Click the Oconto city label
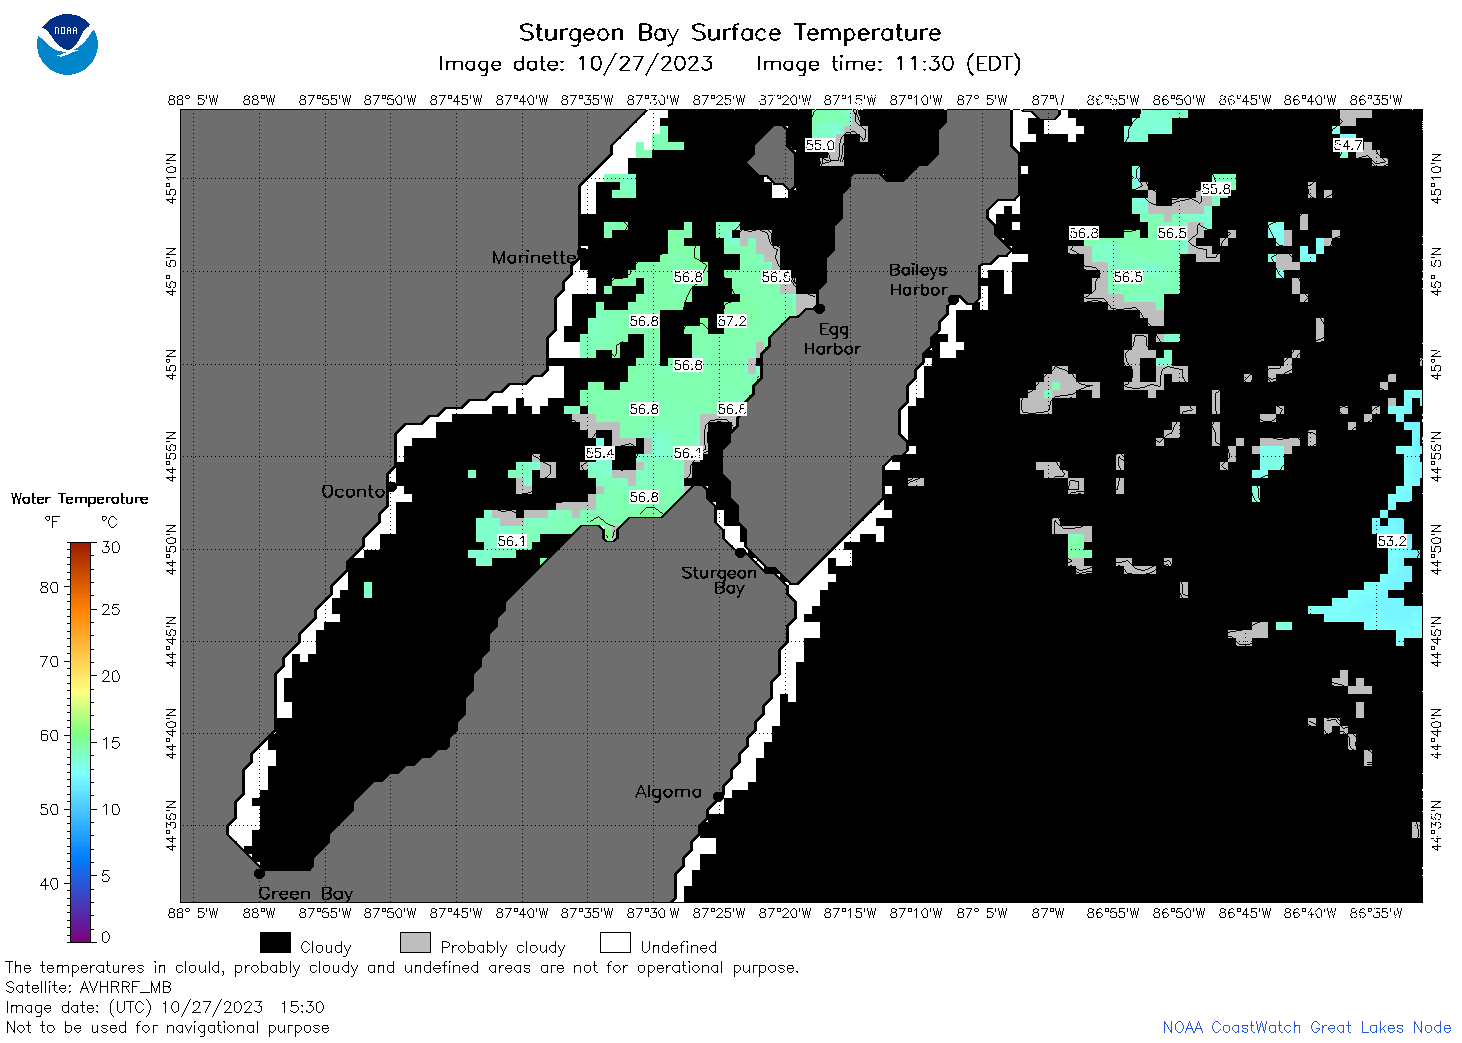The image size is (1462, 1043). [353, 491]
